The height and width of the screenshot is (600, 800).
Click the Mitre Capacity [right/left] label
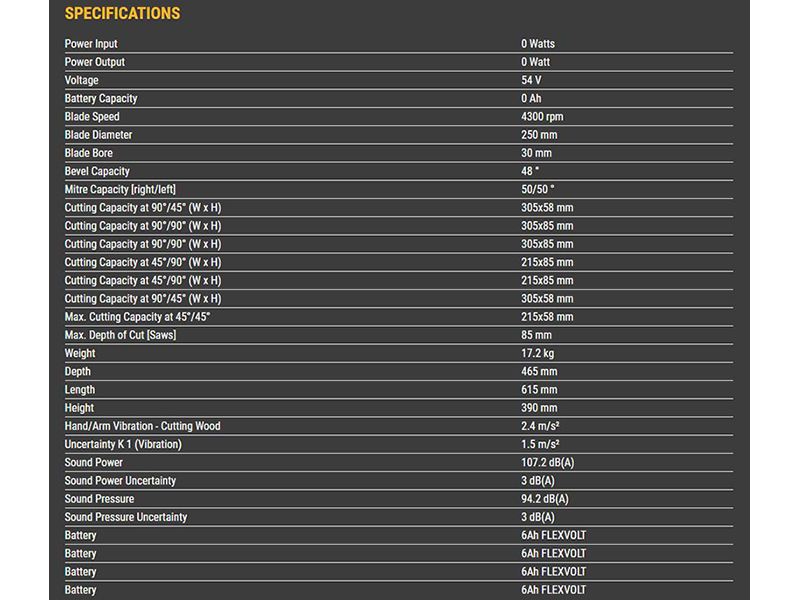125,189
